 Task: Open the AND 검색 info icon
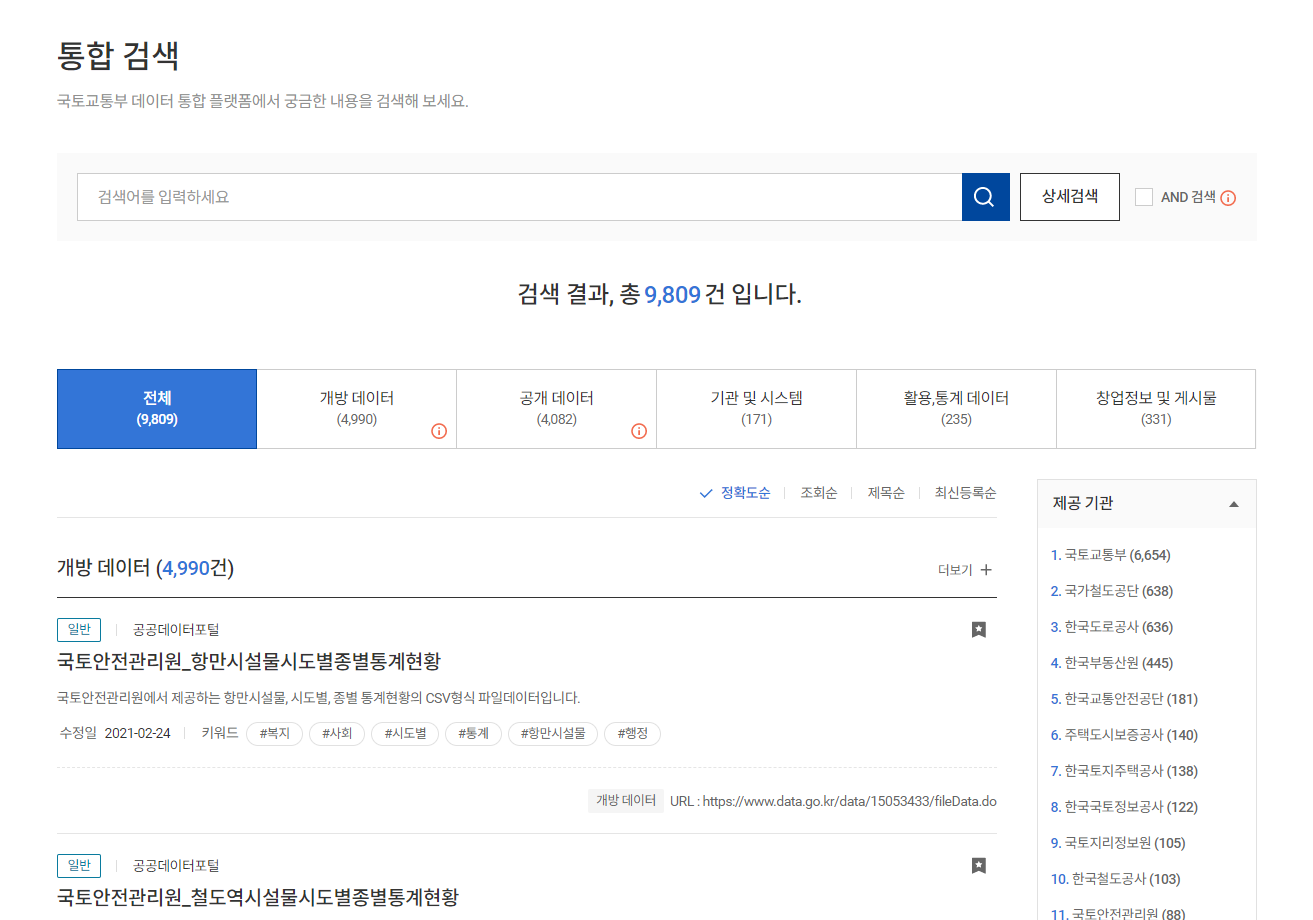[1229, 197]
